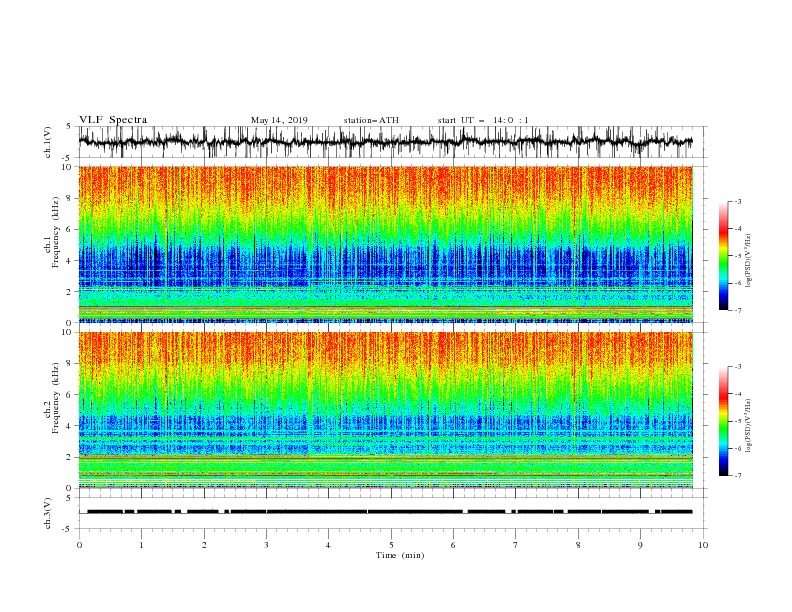792x612 pixels.
Task: Click the ch.2 PSD color scale bar
Action: coord(723,421)
